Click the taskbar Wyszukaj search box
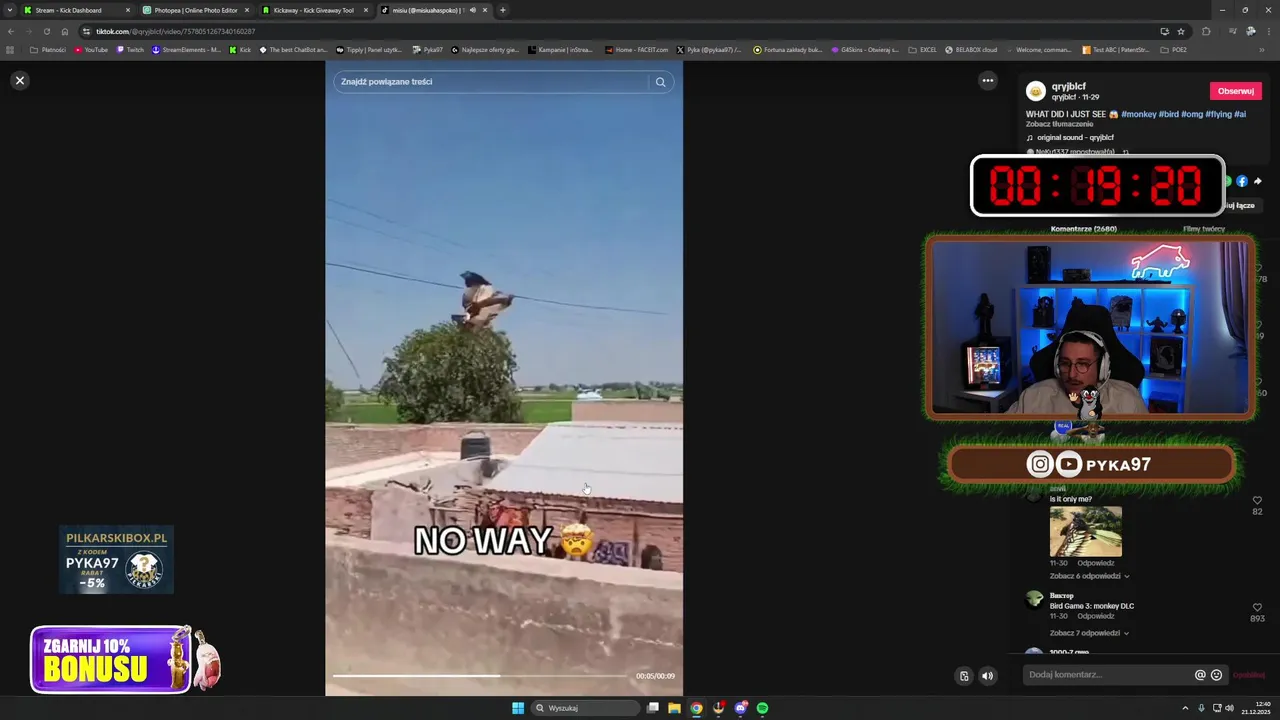 (586, 708)
